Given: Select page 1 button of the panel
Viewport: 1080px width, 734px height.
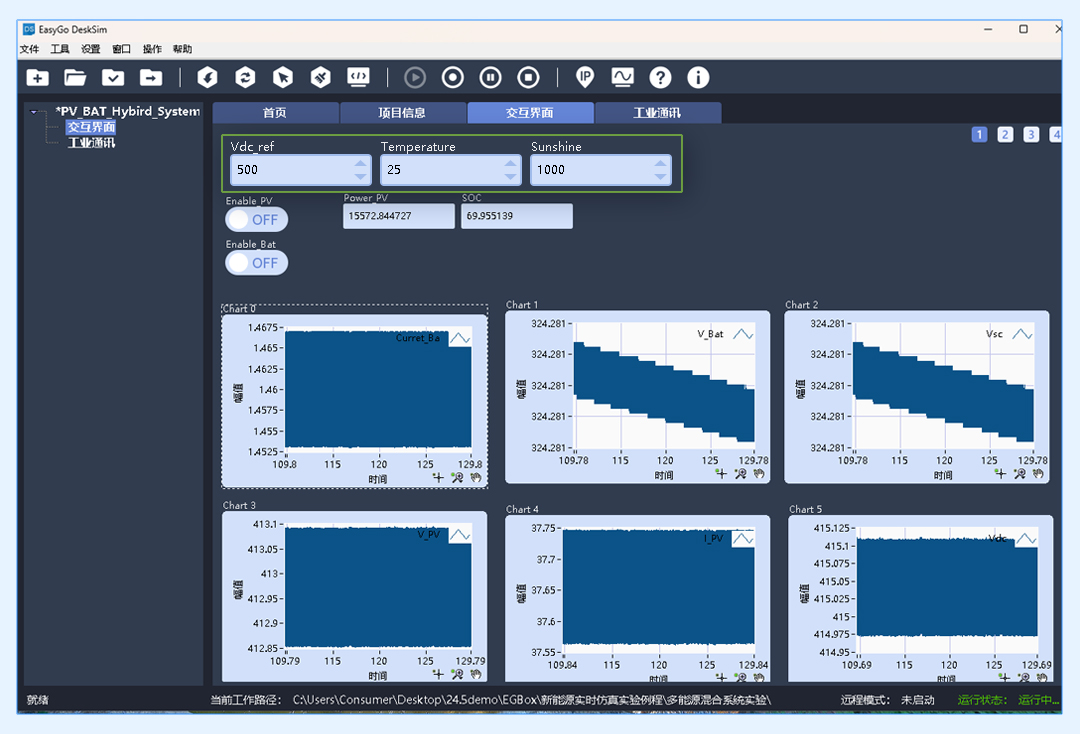Looking at the screenshot, I should 979,134.
